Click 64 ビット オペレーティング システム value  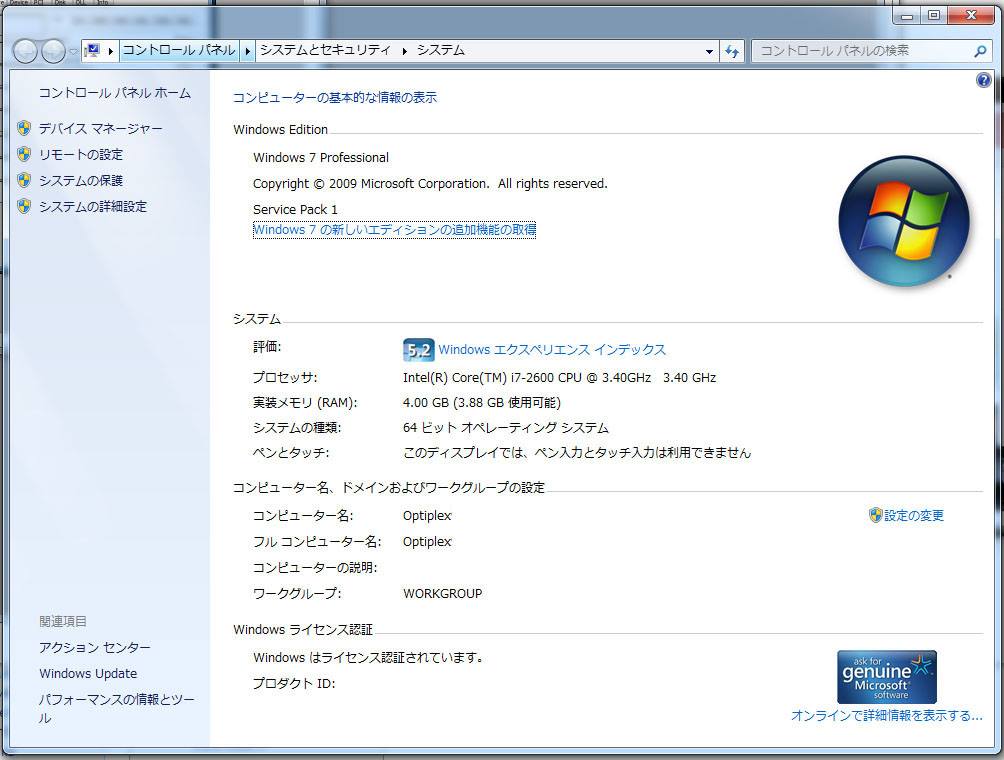click(x=506, y=428)
